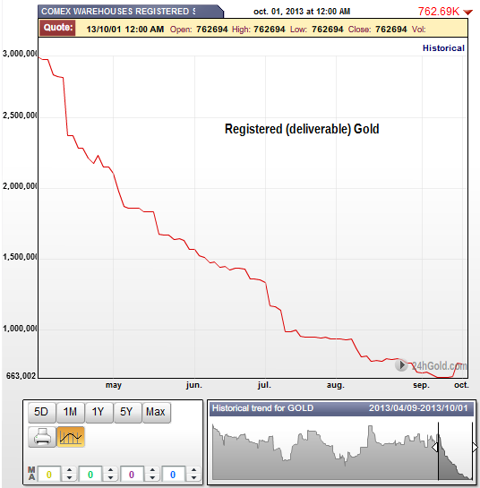Open the Historical link
This screenshot has height=488, width=480.
click(443, 48)
